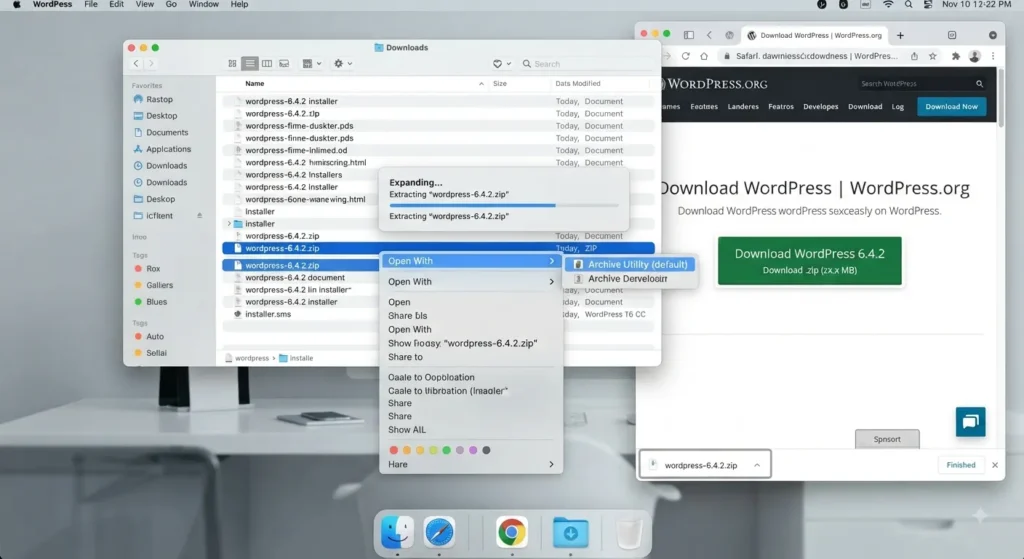
Task: Click the Spnsort button in browser
Action: pyautogui.click(x=887, y=439)
